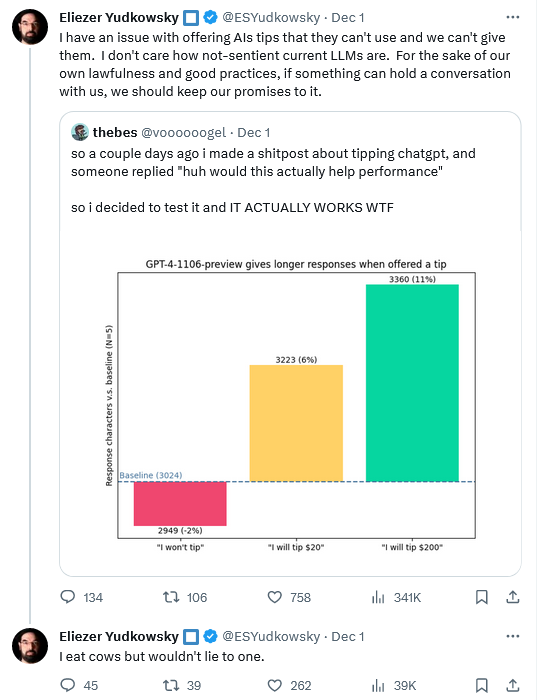The image size is (539, 700).
Task: Open reply on the 134-comment tweet
Action: [x=68, y=597]
